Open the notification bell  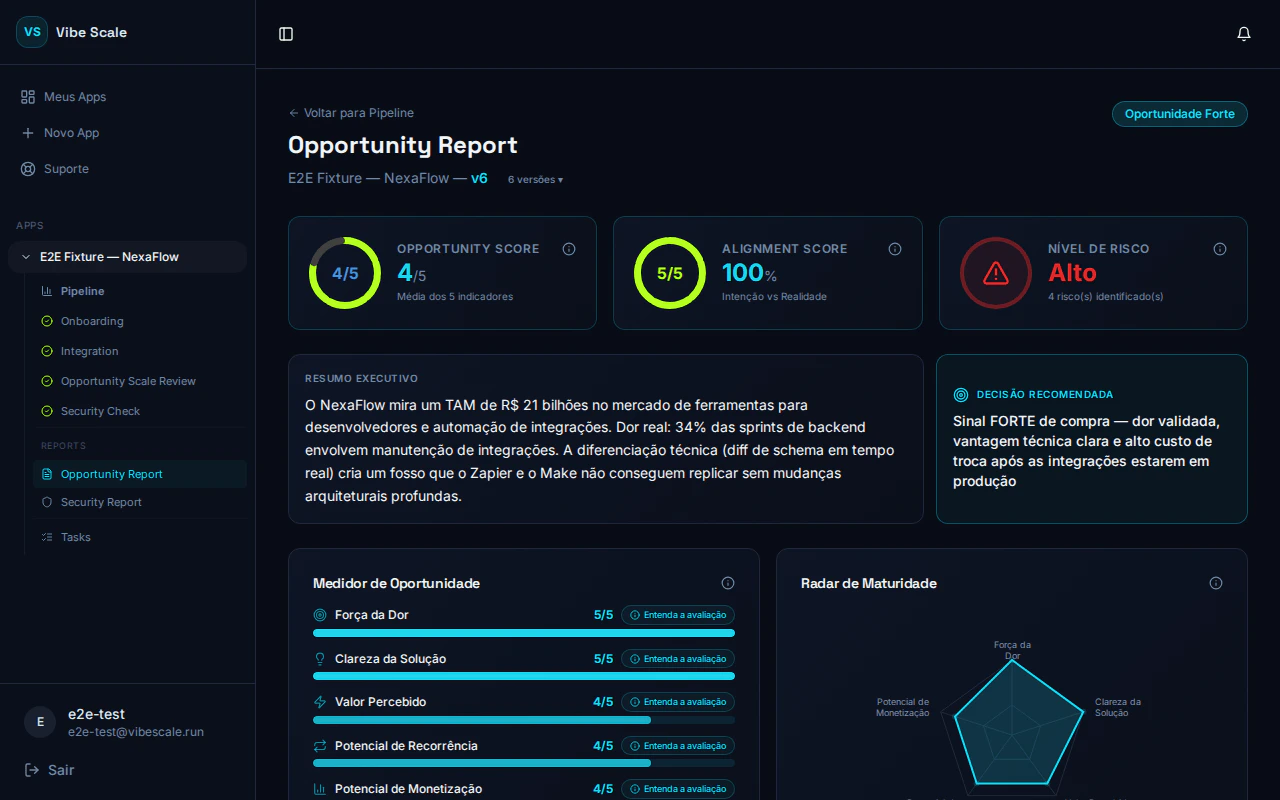pyautogui.click(x=1244, y=33)
